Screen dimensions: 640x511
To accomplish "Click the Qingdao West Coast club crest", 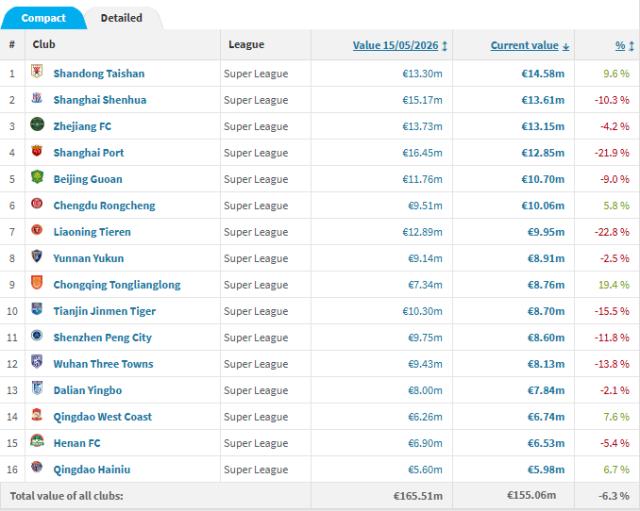I will 37,414.
